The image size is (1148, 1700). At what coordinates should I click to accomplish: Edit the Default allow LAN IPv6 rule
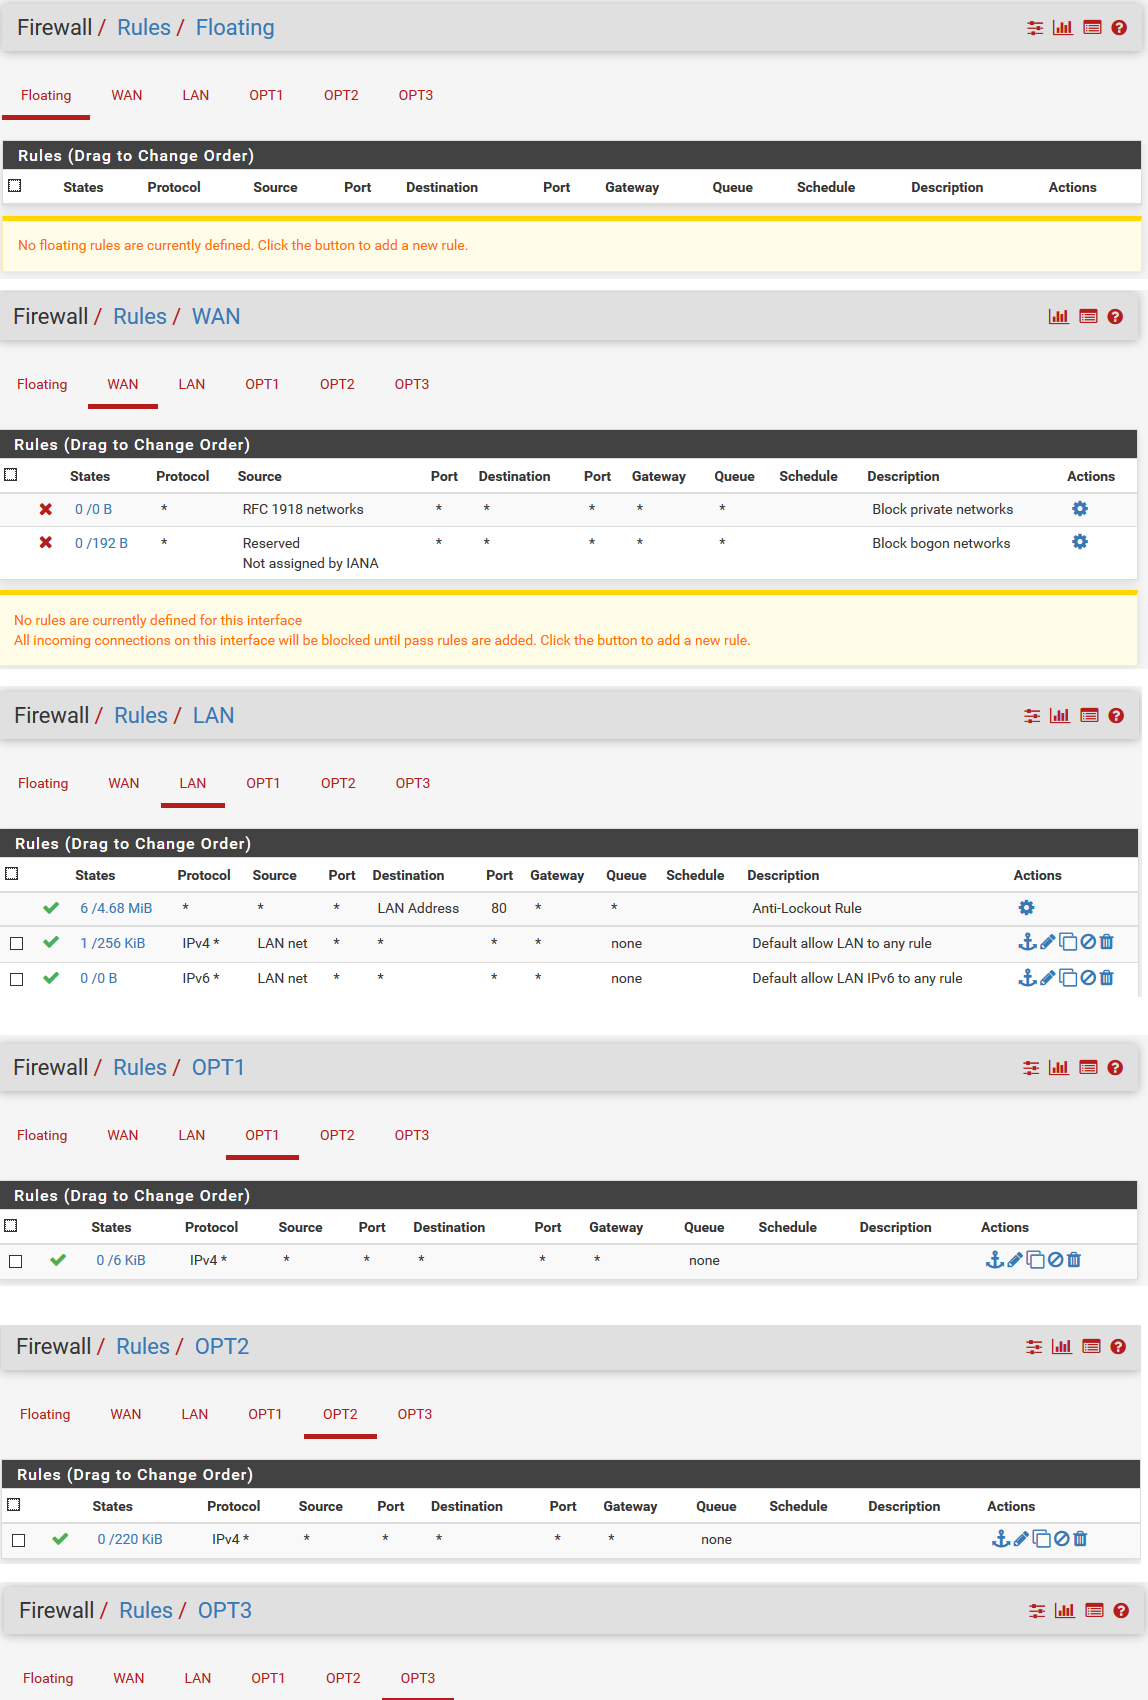[1047, 978]
